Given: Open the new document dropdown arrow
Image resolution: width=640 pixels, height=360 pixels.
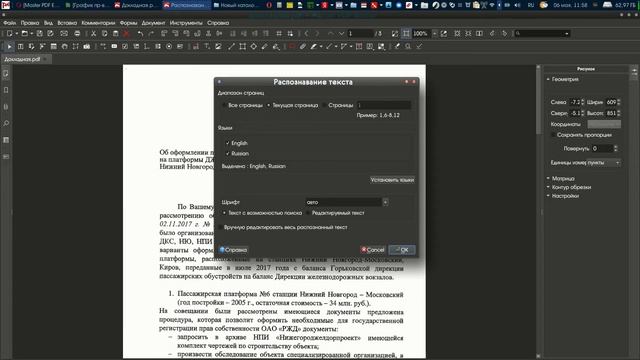Looking at the screenshot, I should coord(16,33).
